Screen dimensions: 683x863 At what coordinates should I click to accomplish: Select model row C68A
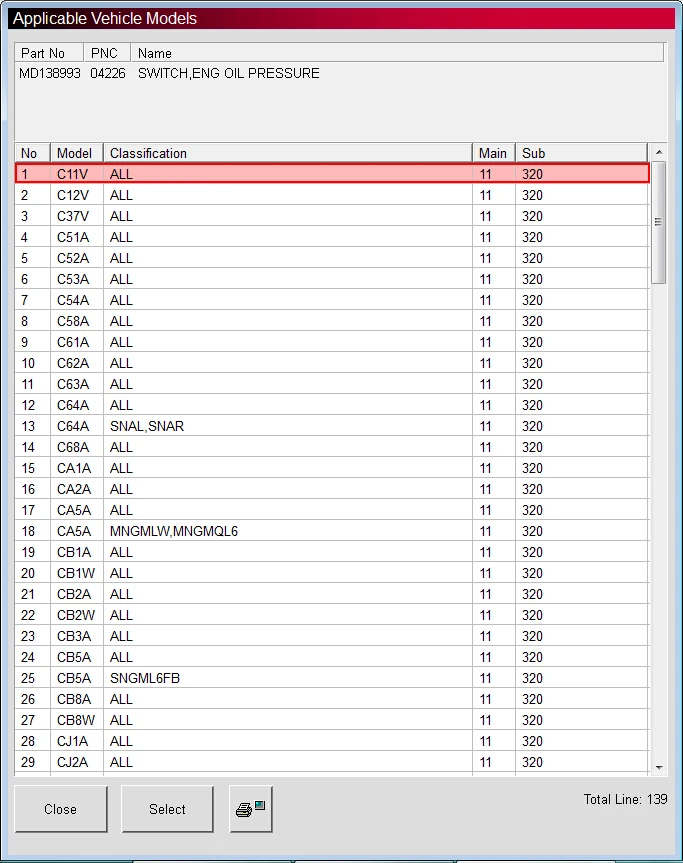tap(332, 447)
